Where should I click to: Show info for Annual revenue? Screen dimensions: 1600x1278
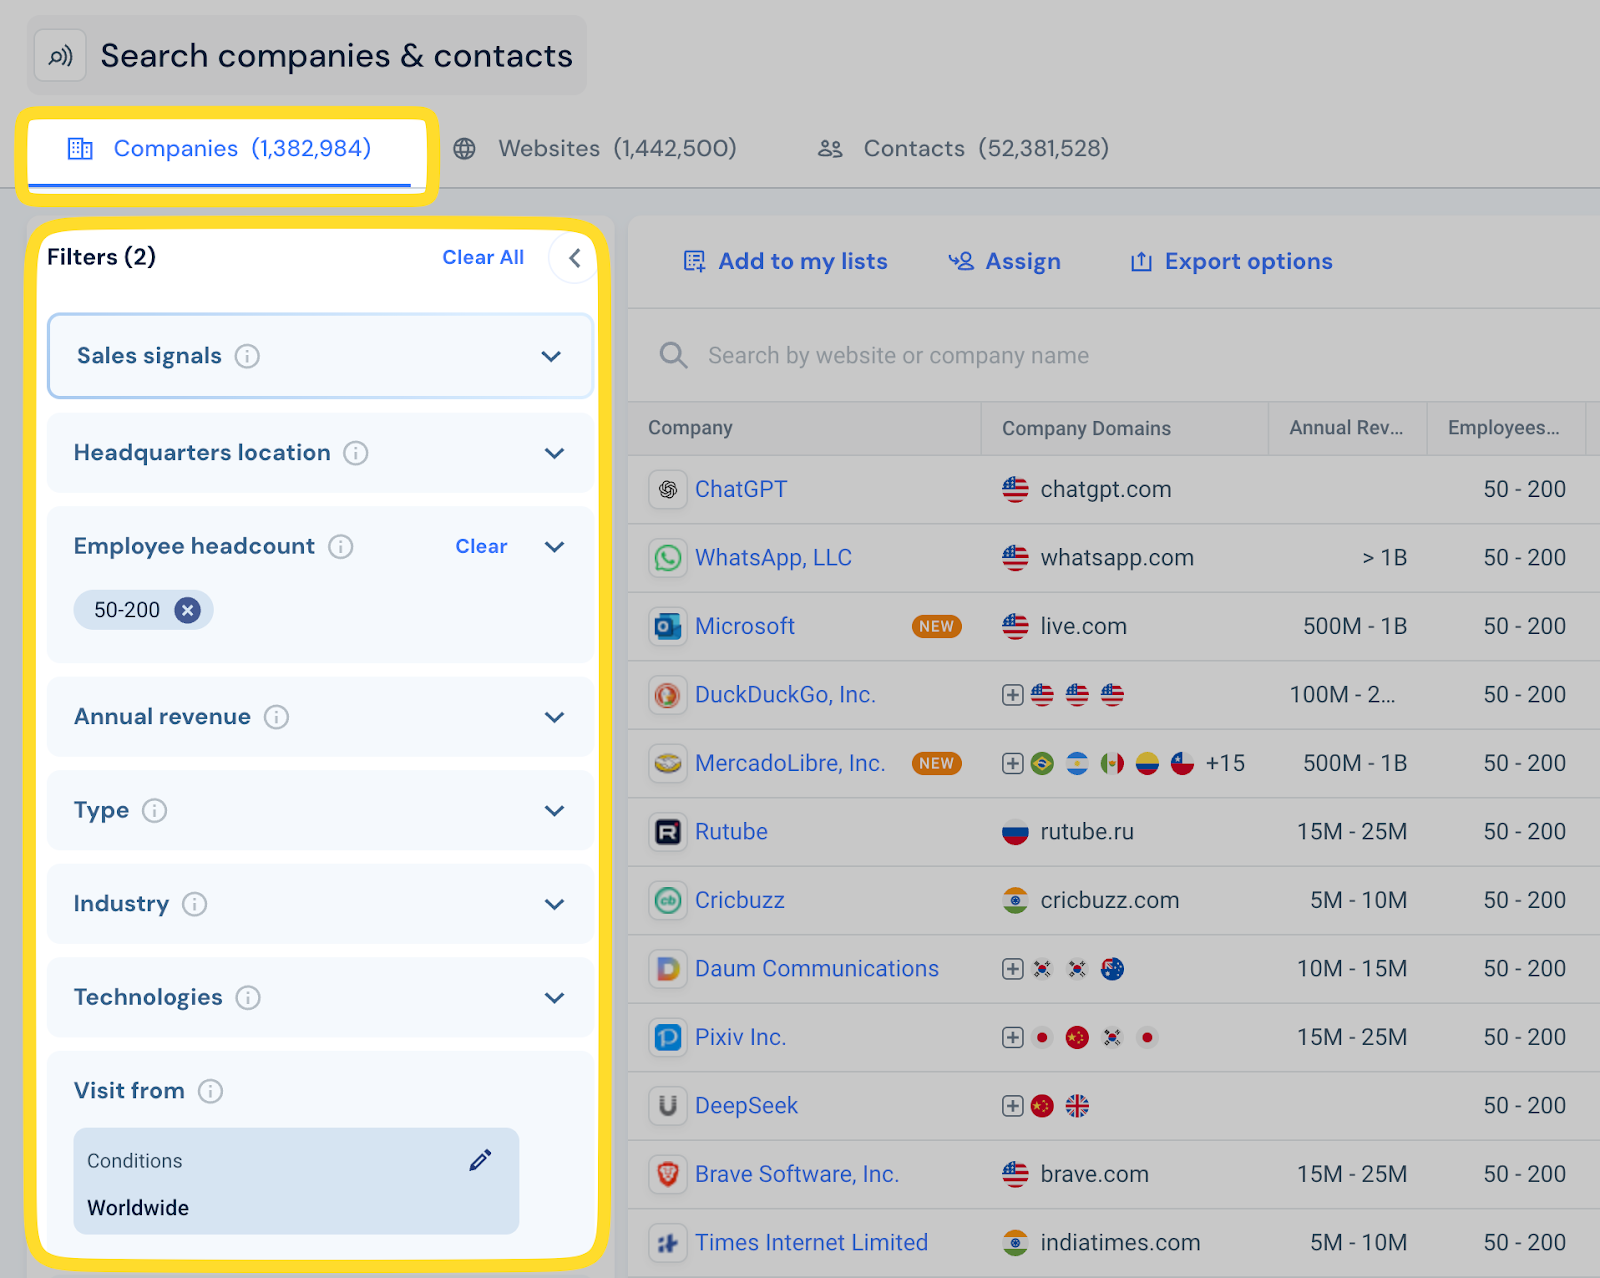pos(277,717)
